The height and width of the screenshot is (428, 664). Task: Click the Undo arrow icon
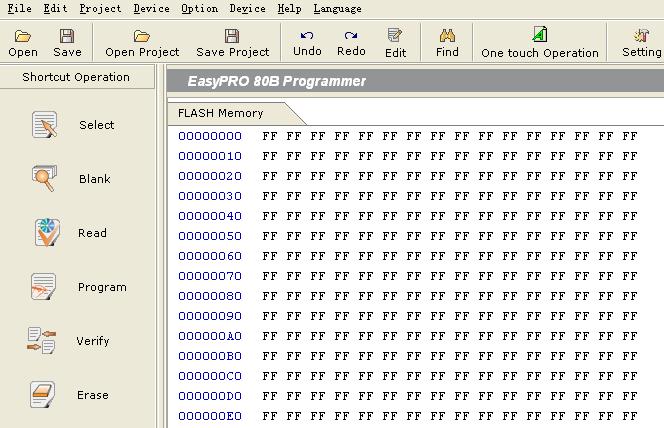pyautogui.click(x=307, y=36)
